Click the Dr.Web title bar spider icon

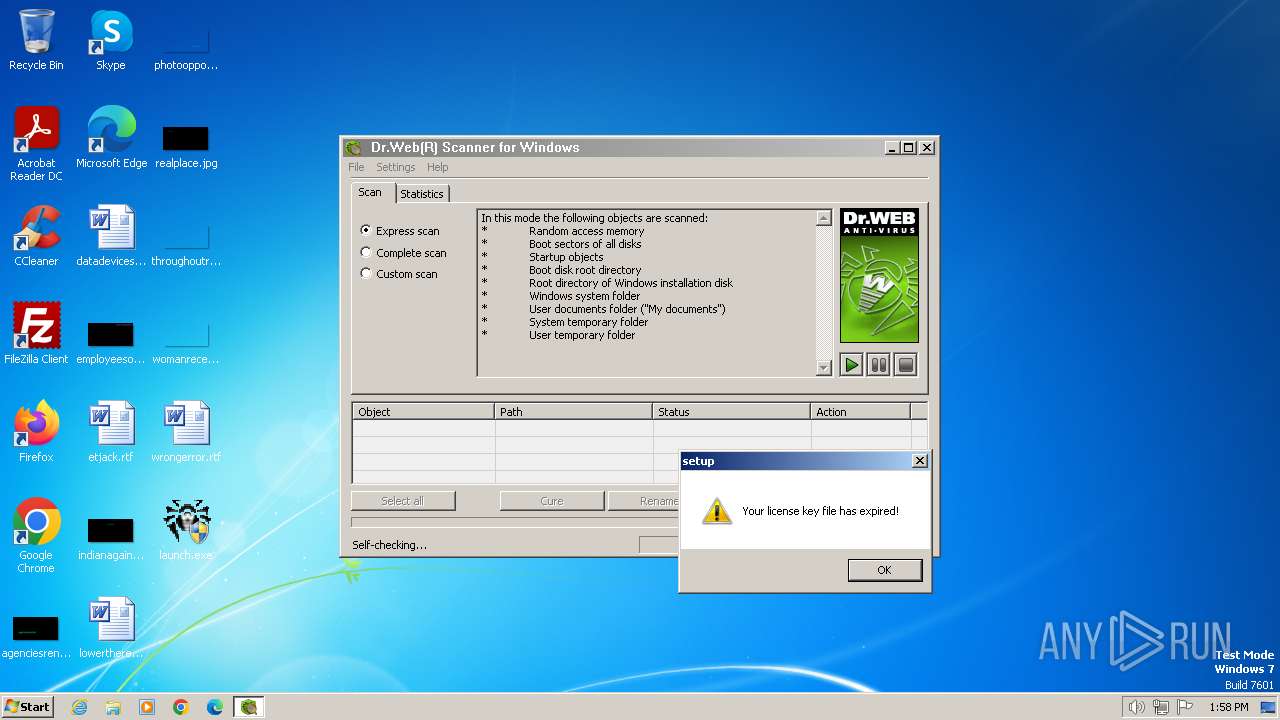tap(354, 148)
